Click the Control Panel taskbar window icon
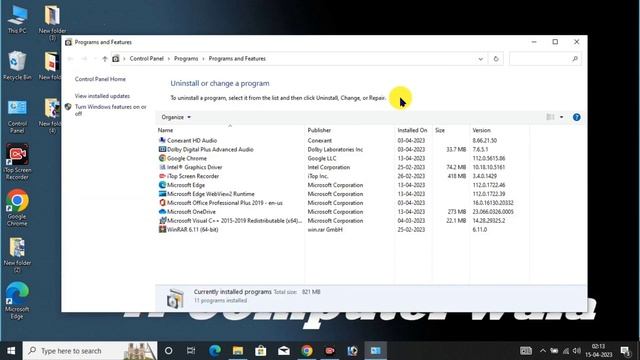The height and width of the screenshot is (360, 640). coord(376,351)
